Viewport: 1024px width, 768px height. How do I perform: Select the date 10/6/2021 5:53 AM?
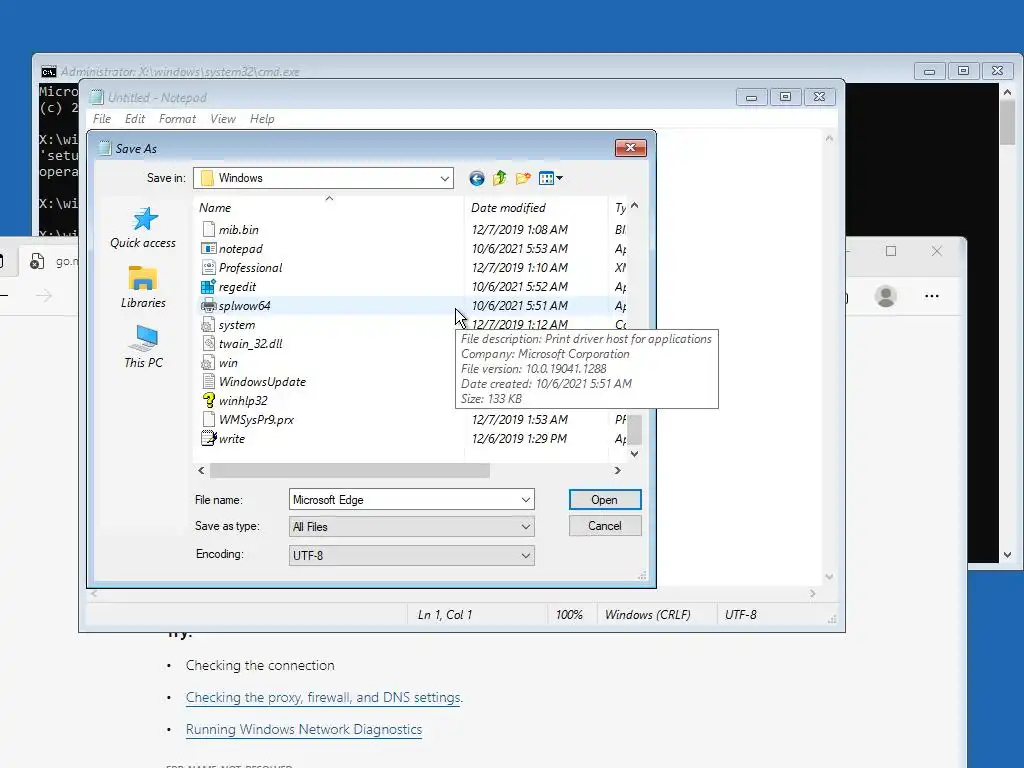[520, 248]
